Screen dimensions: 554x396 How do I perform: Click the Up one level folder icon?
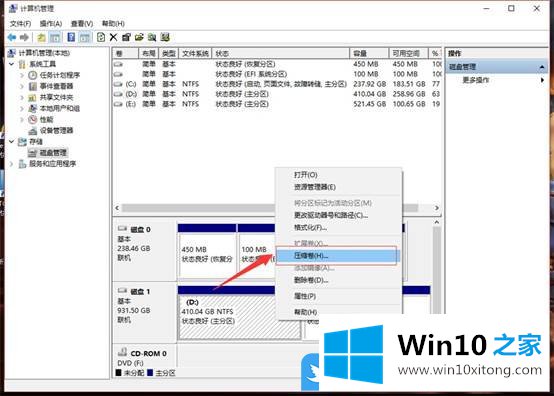[x=41, y=37]
